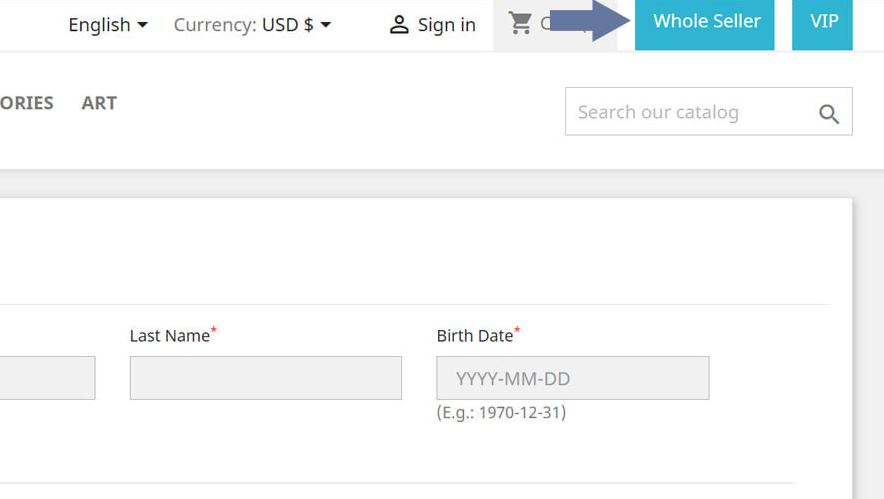The height and width of the screenshot is (499, 884).
Task: Click the Currency: label text
Action: pyautogui.click(x=215, y=25)
